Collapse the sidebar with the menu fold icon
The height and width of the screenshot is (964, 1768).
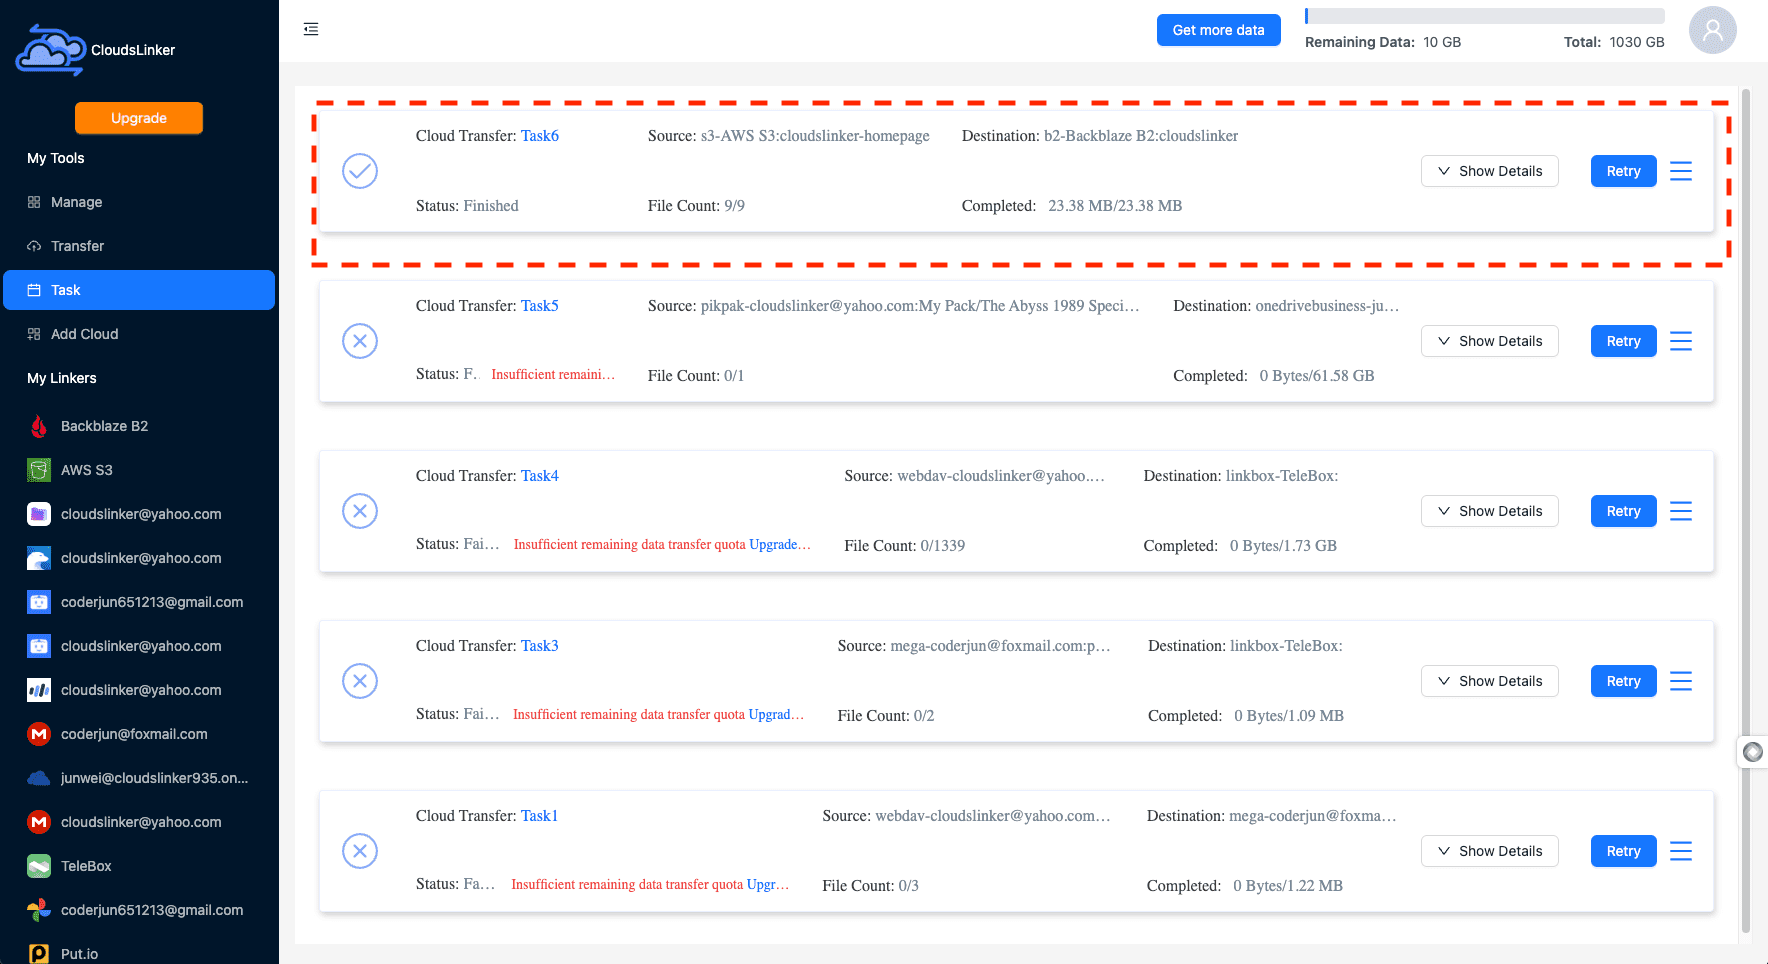click(311, 29)
